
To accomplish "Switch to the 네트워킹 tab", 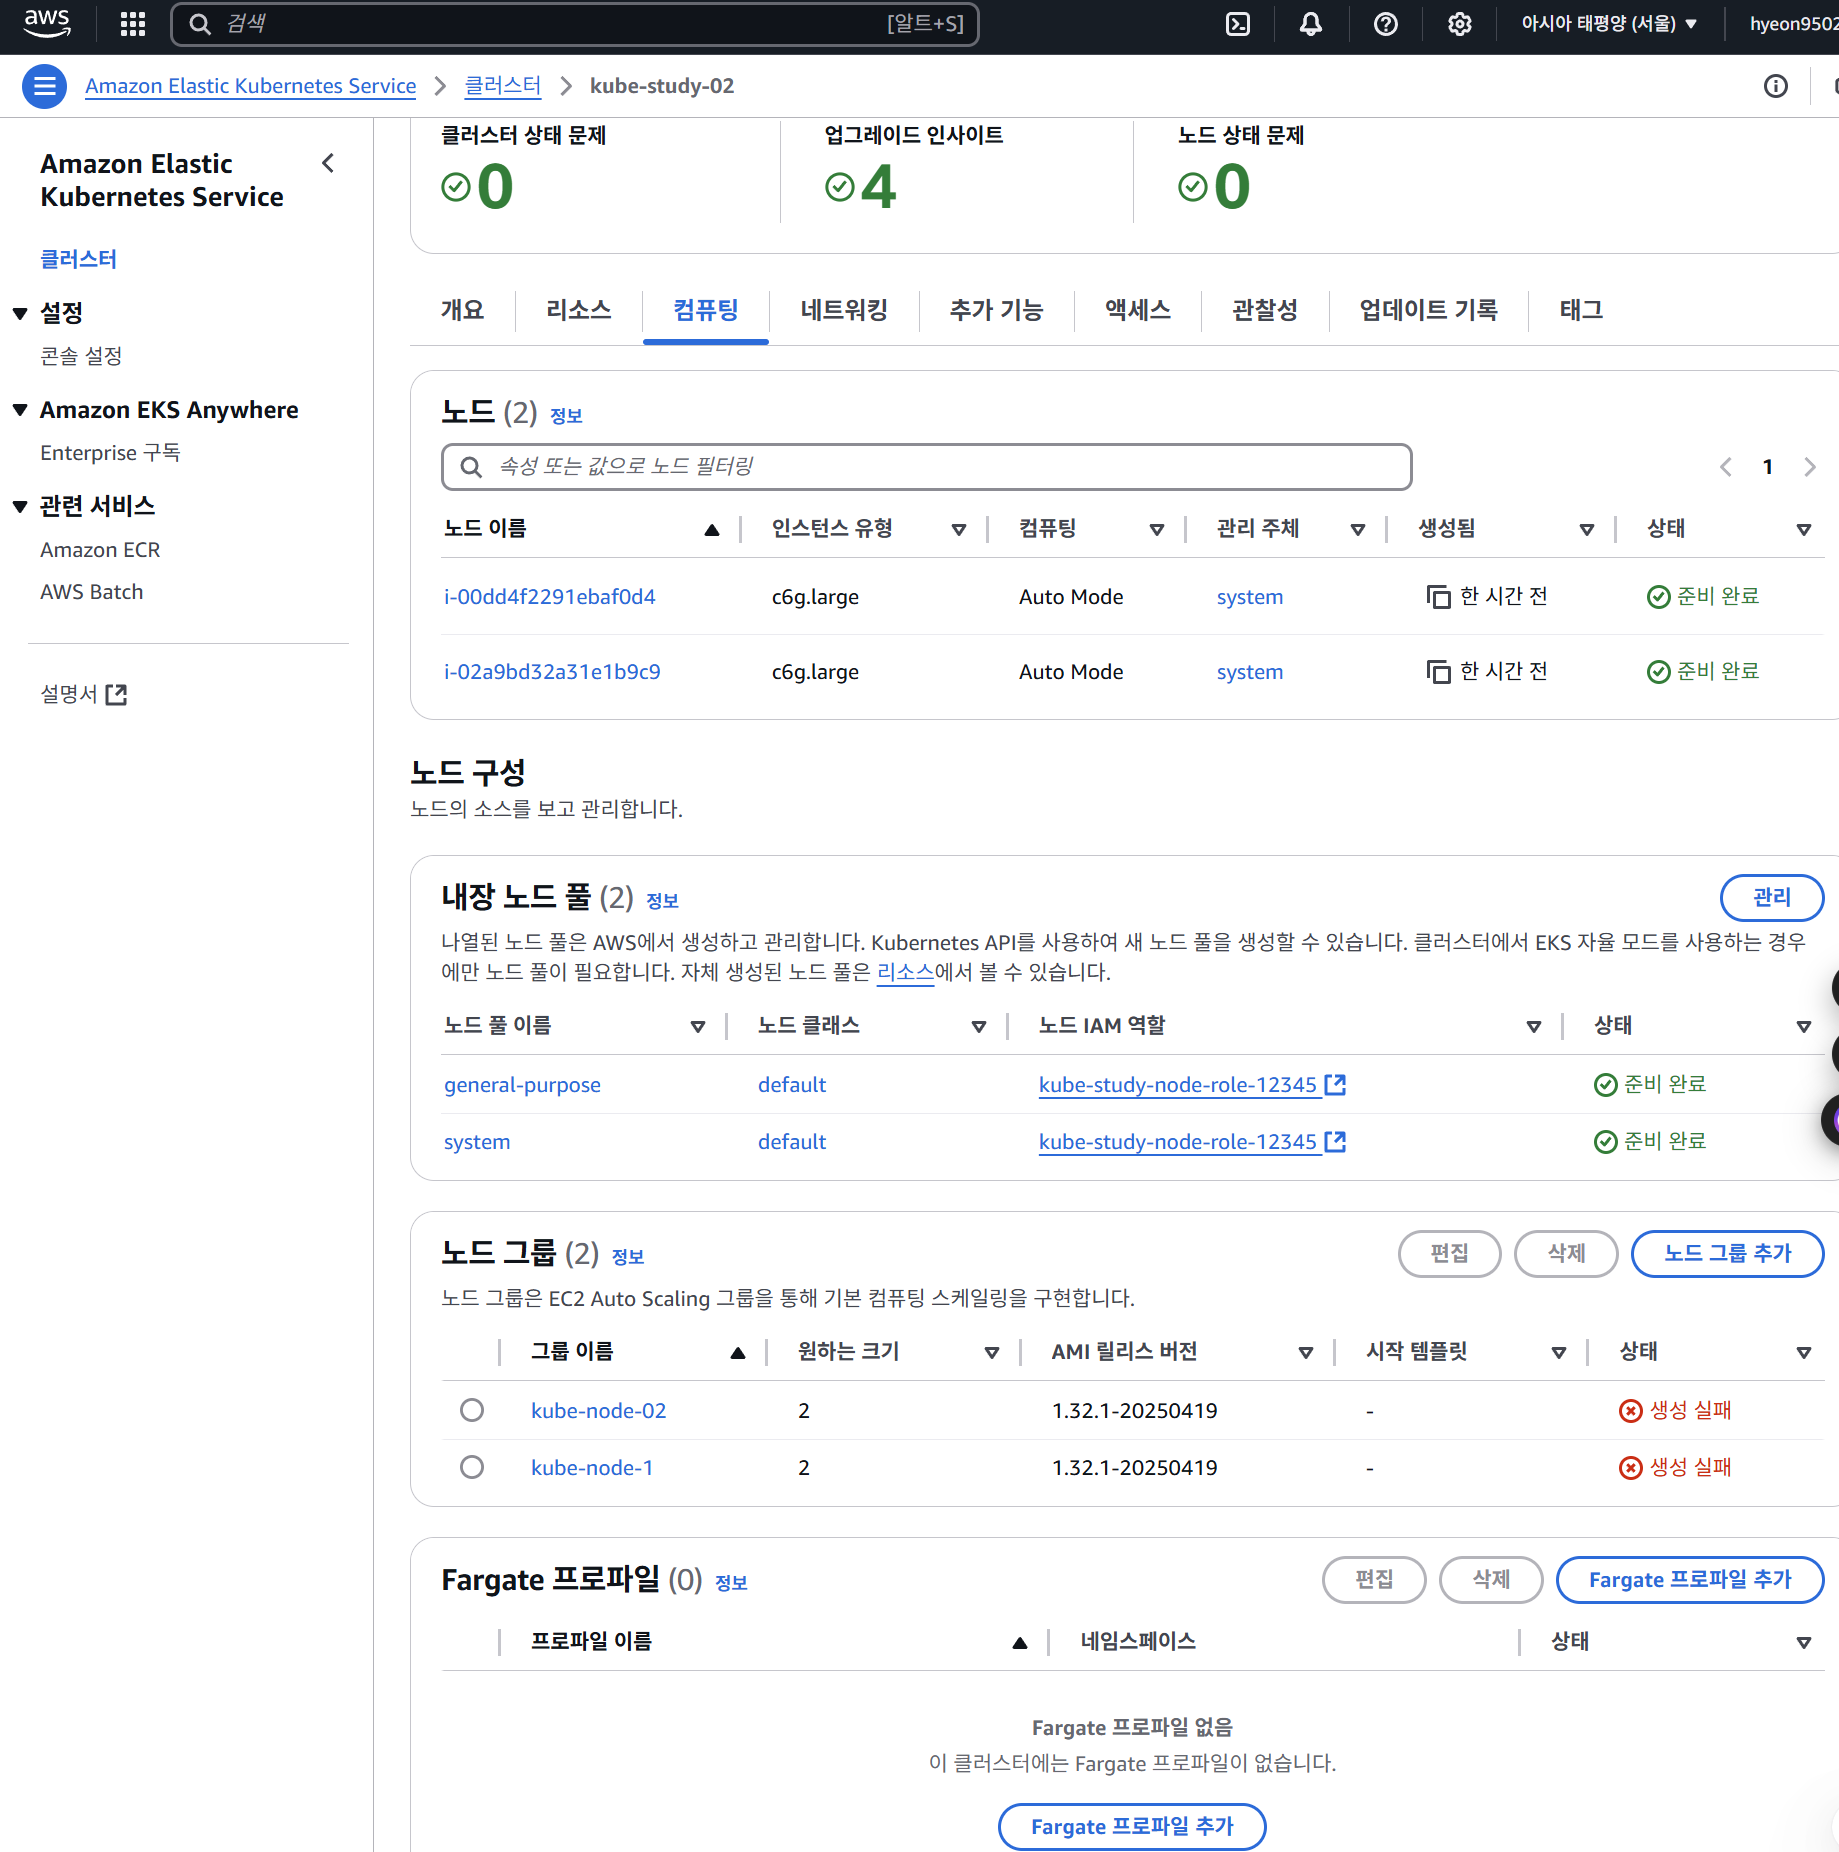I will point(844,310).
